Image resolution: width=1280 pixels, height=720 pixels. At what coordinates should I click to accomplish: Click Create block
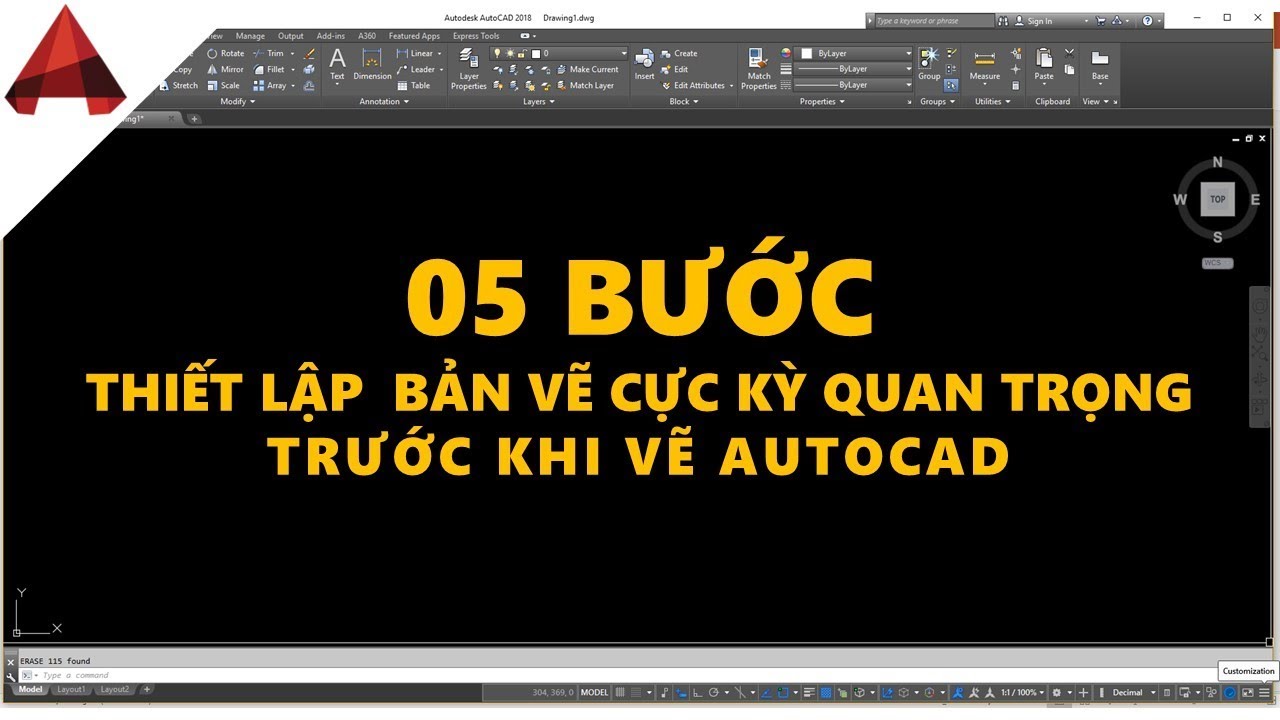678,53
